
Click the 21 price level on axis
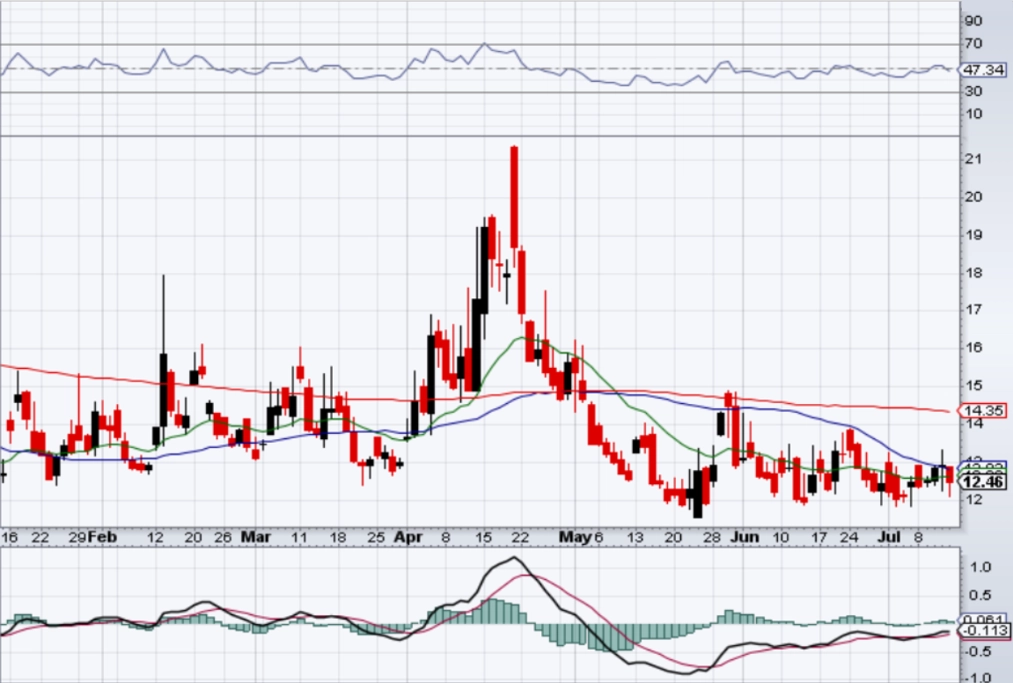pos(973,159)
